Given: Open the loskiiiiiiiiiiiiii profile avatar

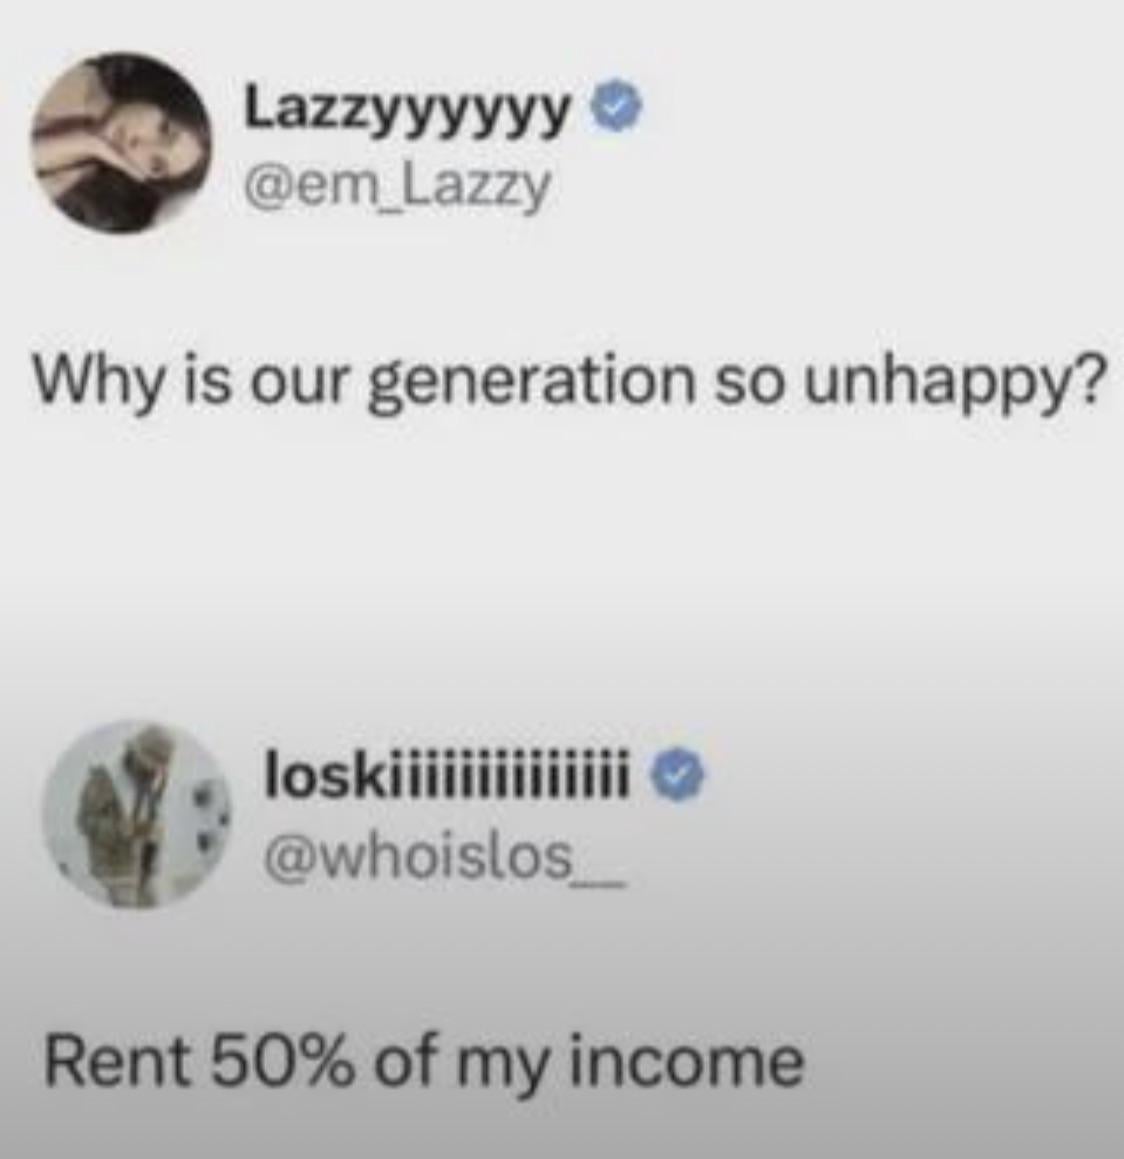Looking at the screenshot, I should pos(136,813).
